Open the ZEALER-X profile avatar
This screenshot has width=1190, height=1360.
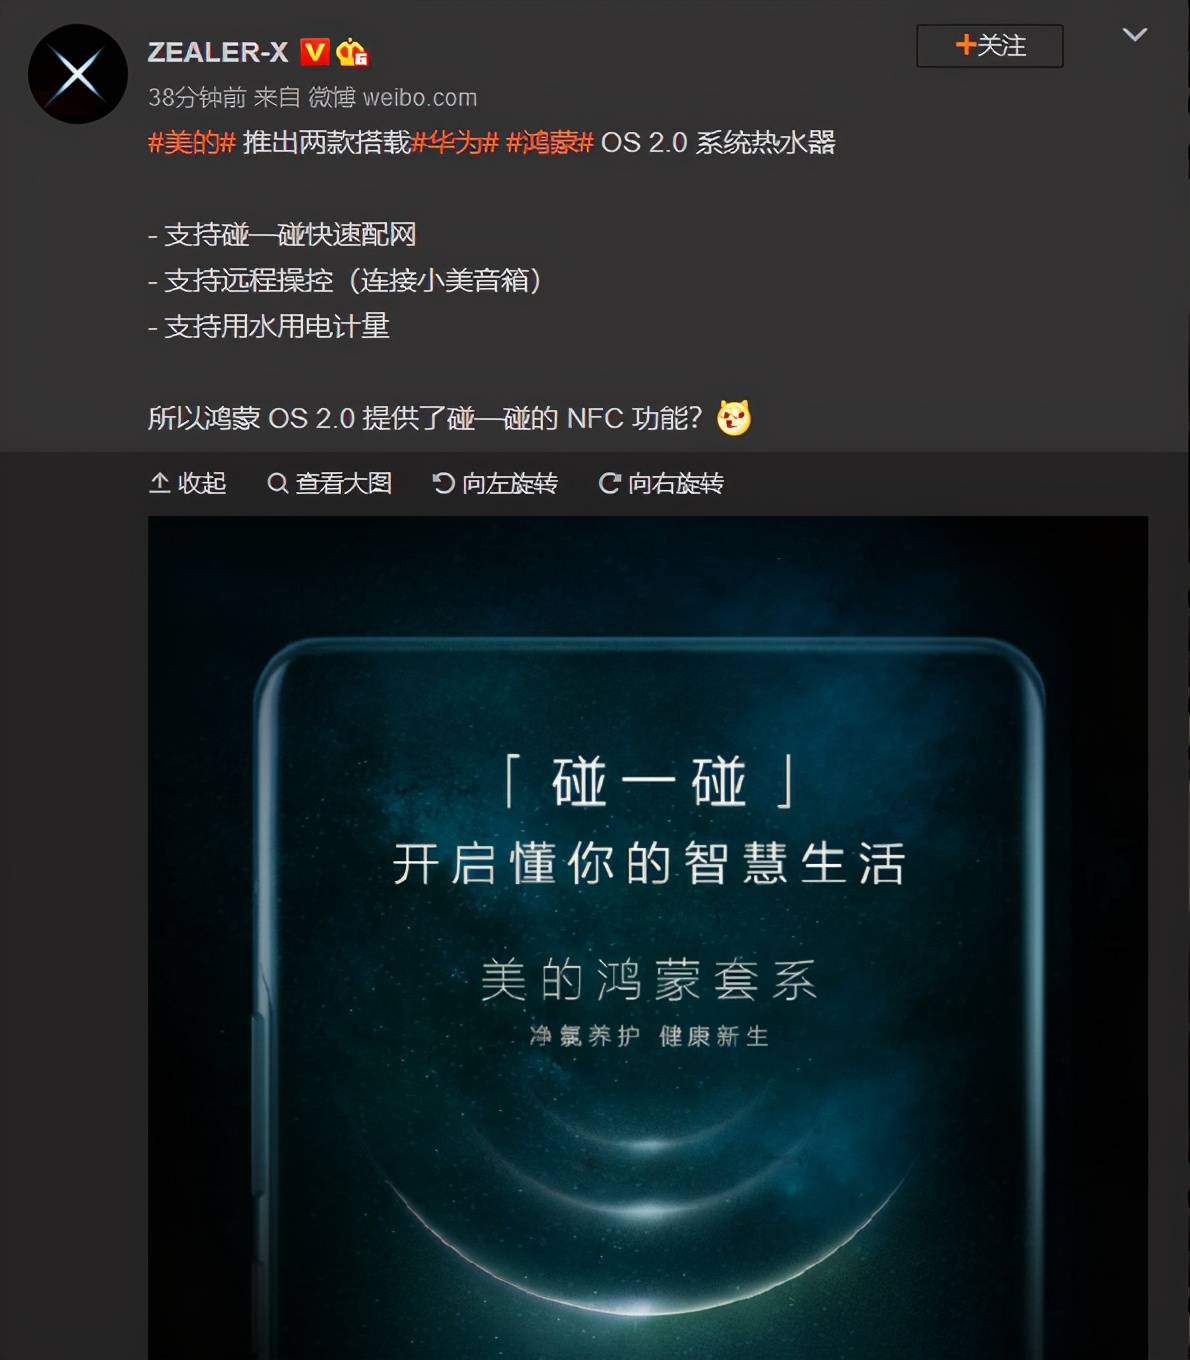(78, 74)
